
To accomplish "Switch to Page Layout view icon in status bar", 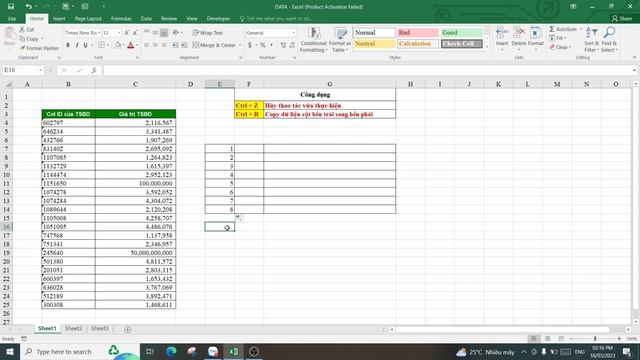I will (547, 339).
